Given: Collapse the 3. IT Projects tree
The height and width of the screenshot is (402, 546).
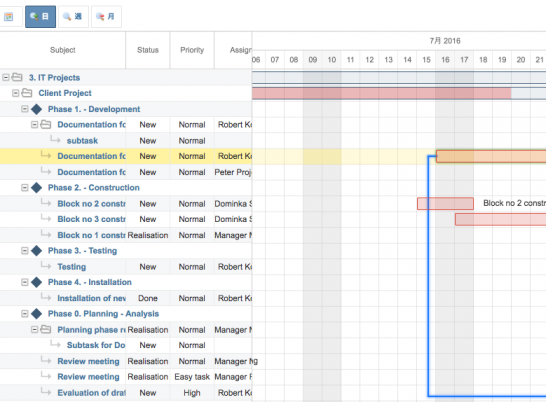Looking at the screenshot, I should pos(6,77).
